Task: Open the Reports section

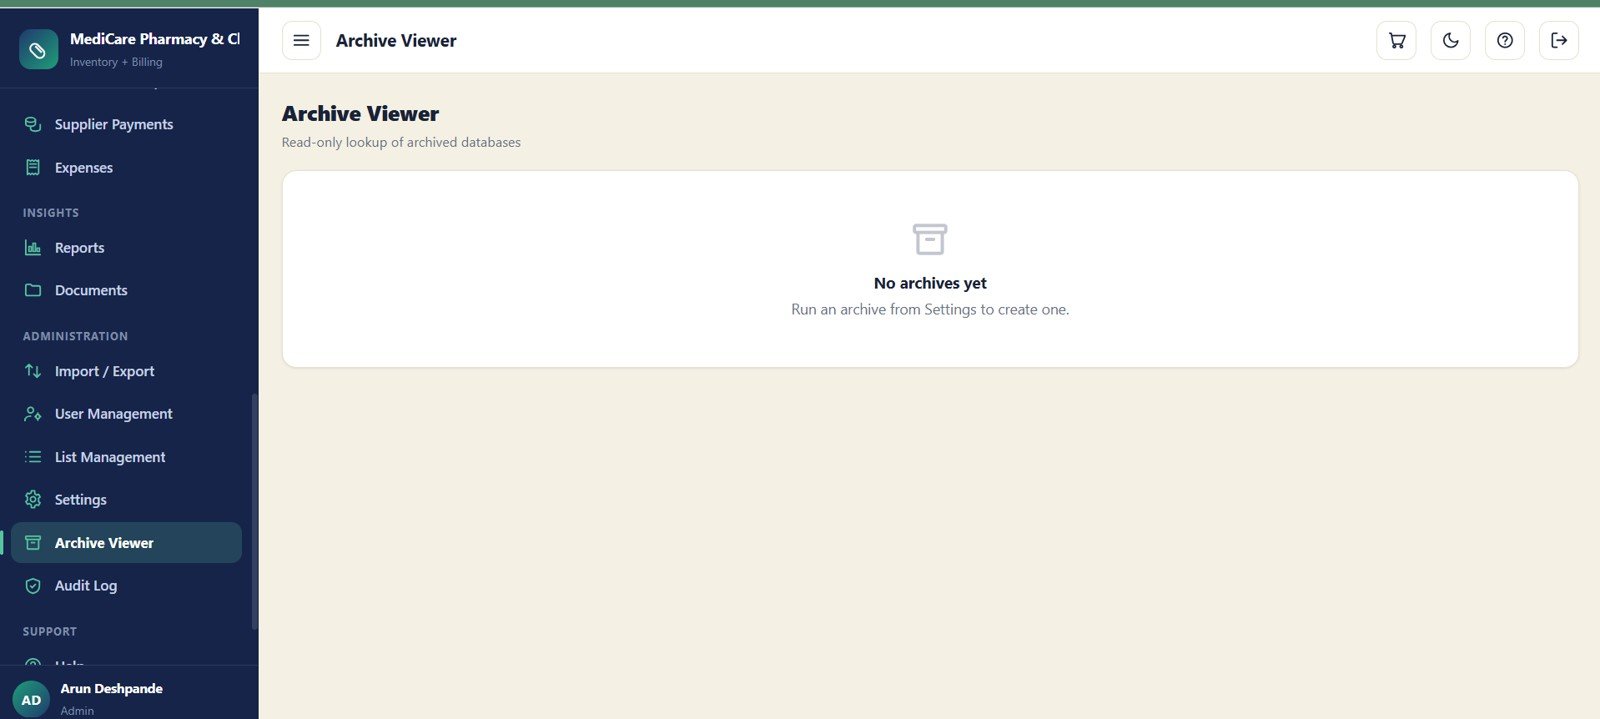Action: pos(126,248)
